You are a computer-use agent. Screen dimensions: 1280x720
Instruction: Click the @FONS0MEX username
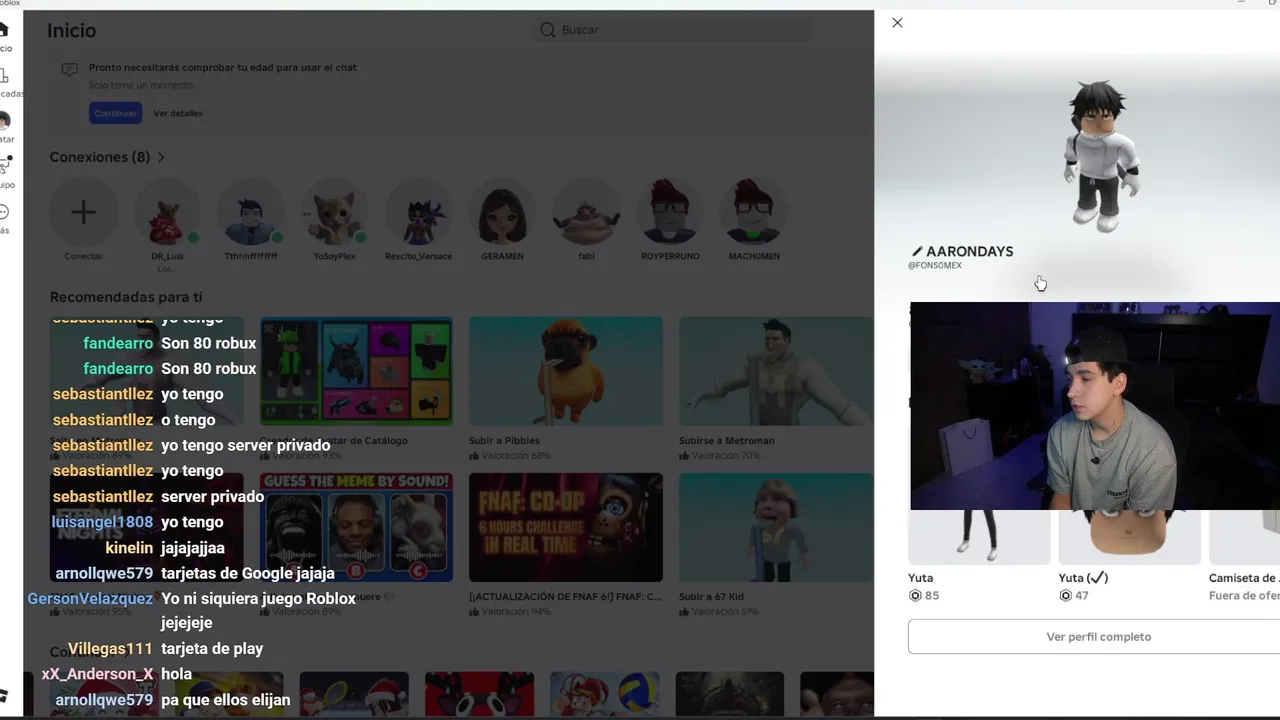(x=935, y=266)
